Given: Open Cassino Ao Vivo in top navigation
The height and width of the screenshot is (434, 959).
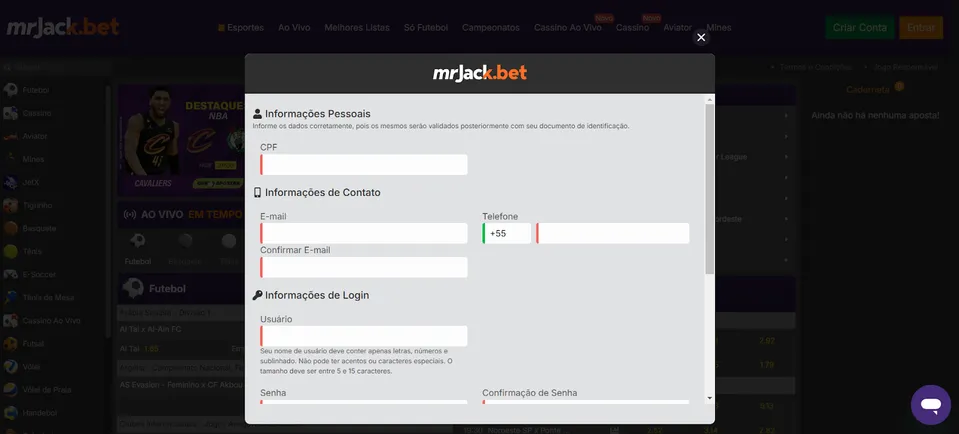Looking at the screenshot, I should click(x=568, y=28).
